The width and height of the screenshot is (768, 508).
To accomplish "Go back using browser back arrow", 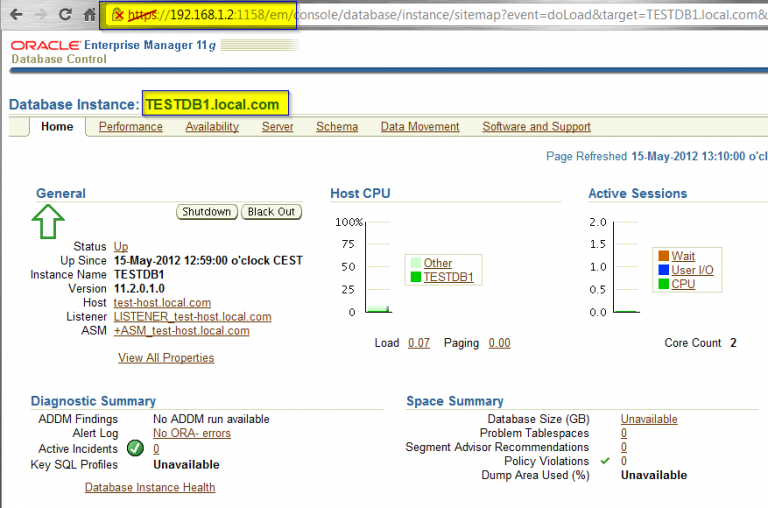I will pos(16,15).
